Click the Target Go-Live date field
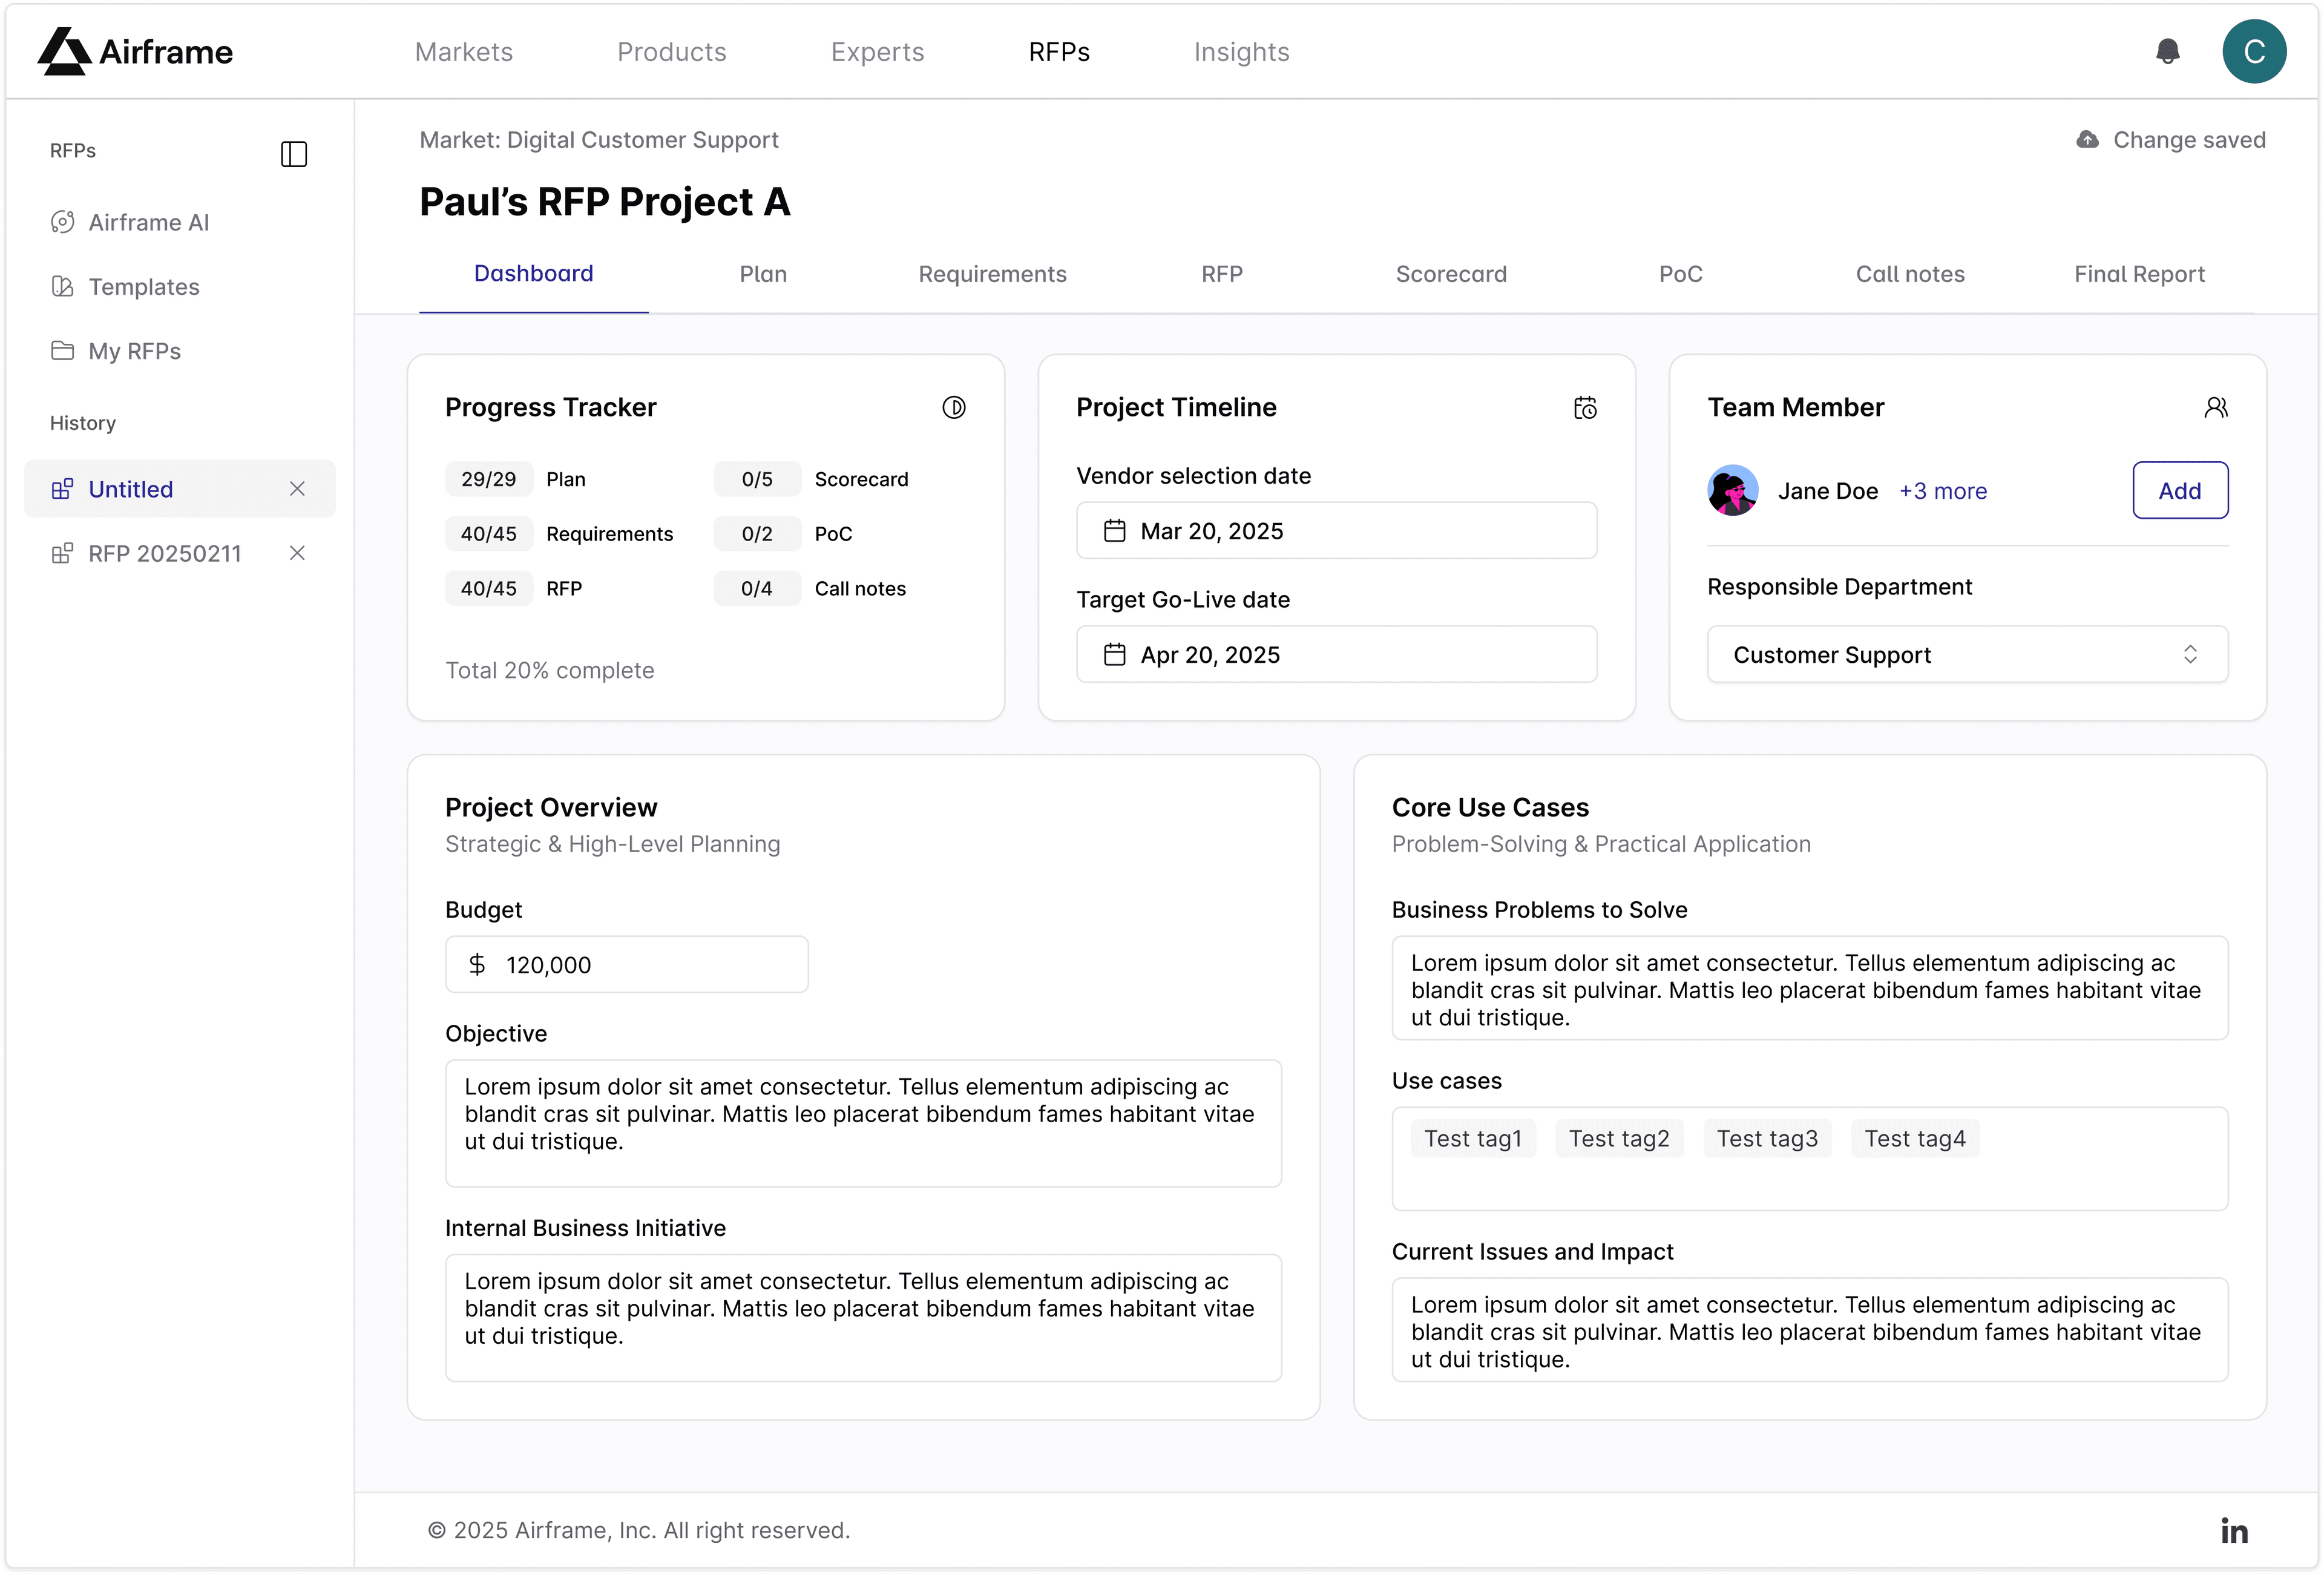The image size is (2324, 1575). 1336,655
